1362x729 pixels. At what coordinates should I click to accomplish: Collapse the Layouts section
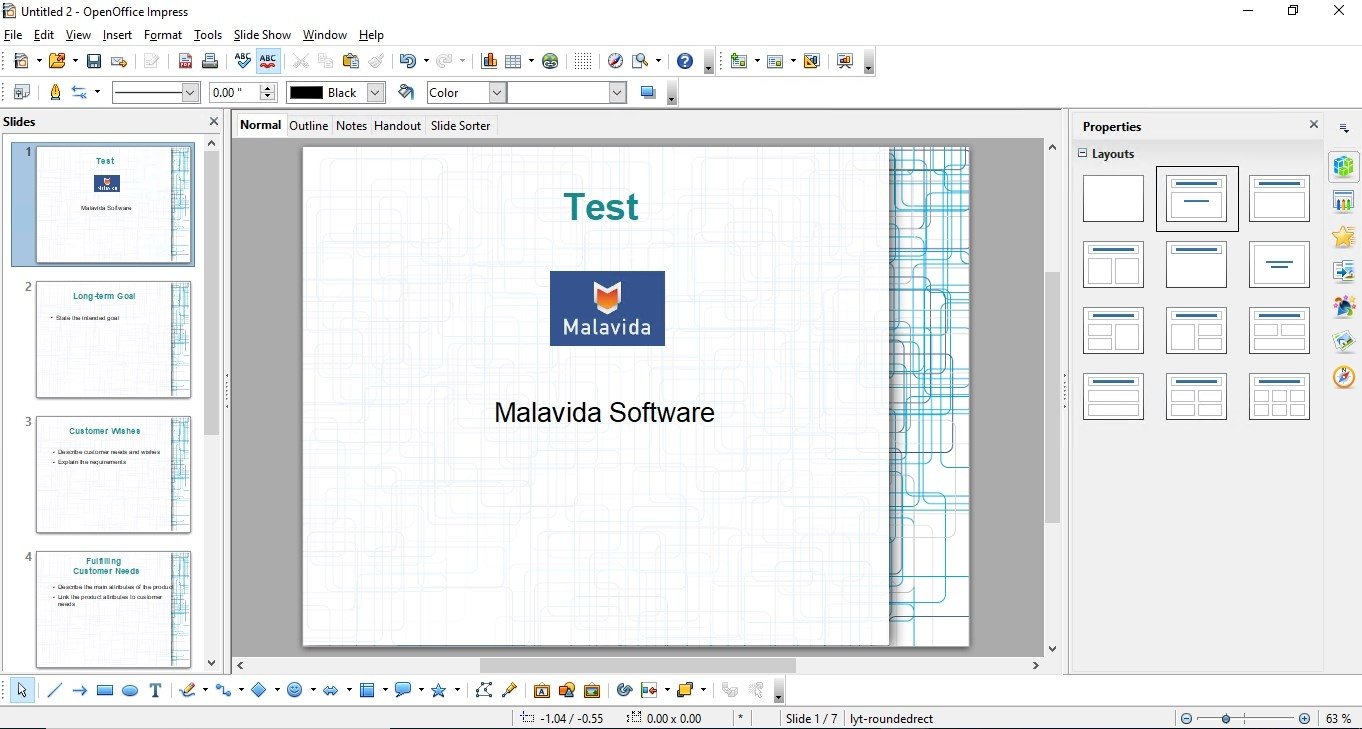(1082, 154)
